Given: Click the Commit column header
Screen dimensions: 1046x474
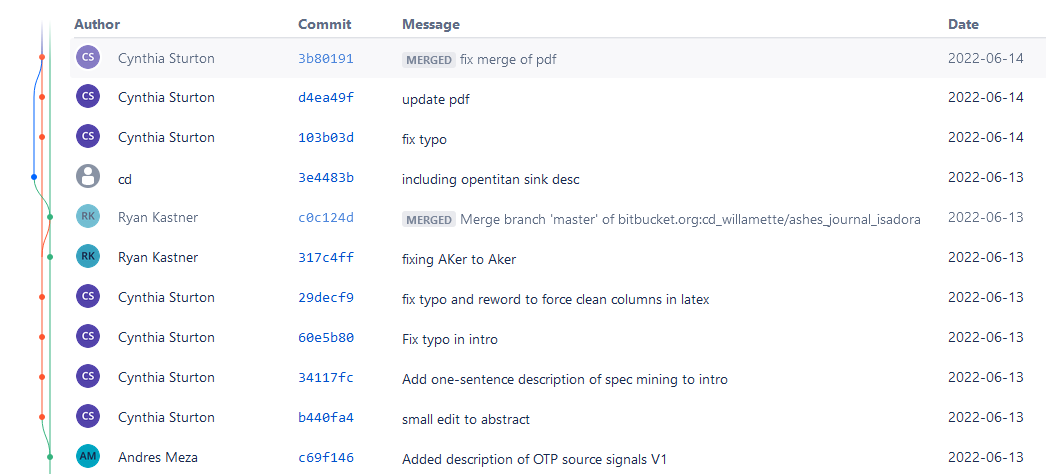Looking at the screenshot, I should tap(323, 24).
